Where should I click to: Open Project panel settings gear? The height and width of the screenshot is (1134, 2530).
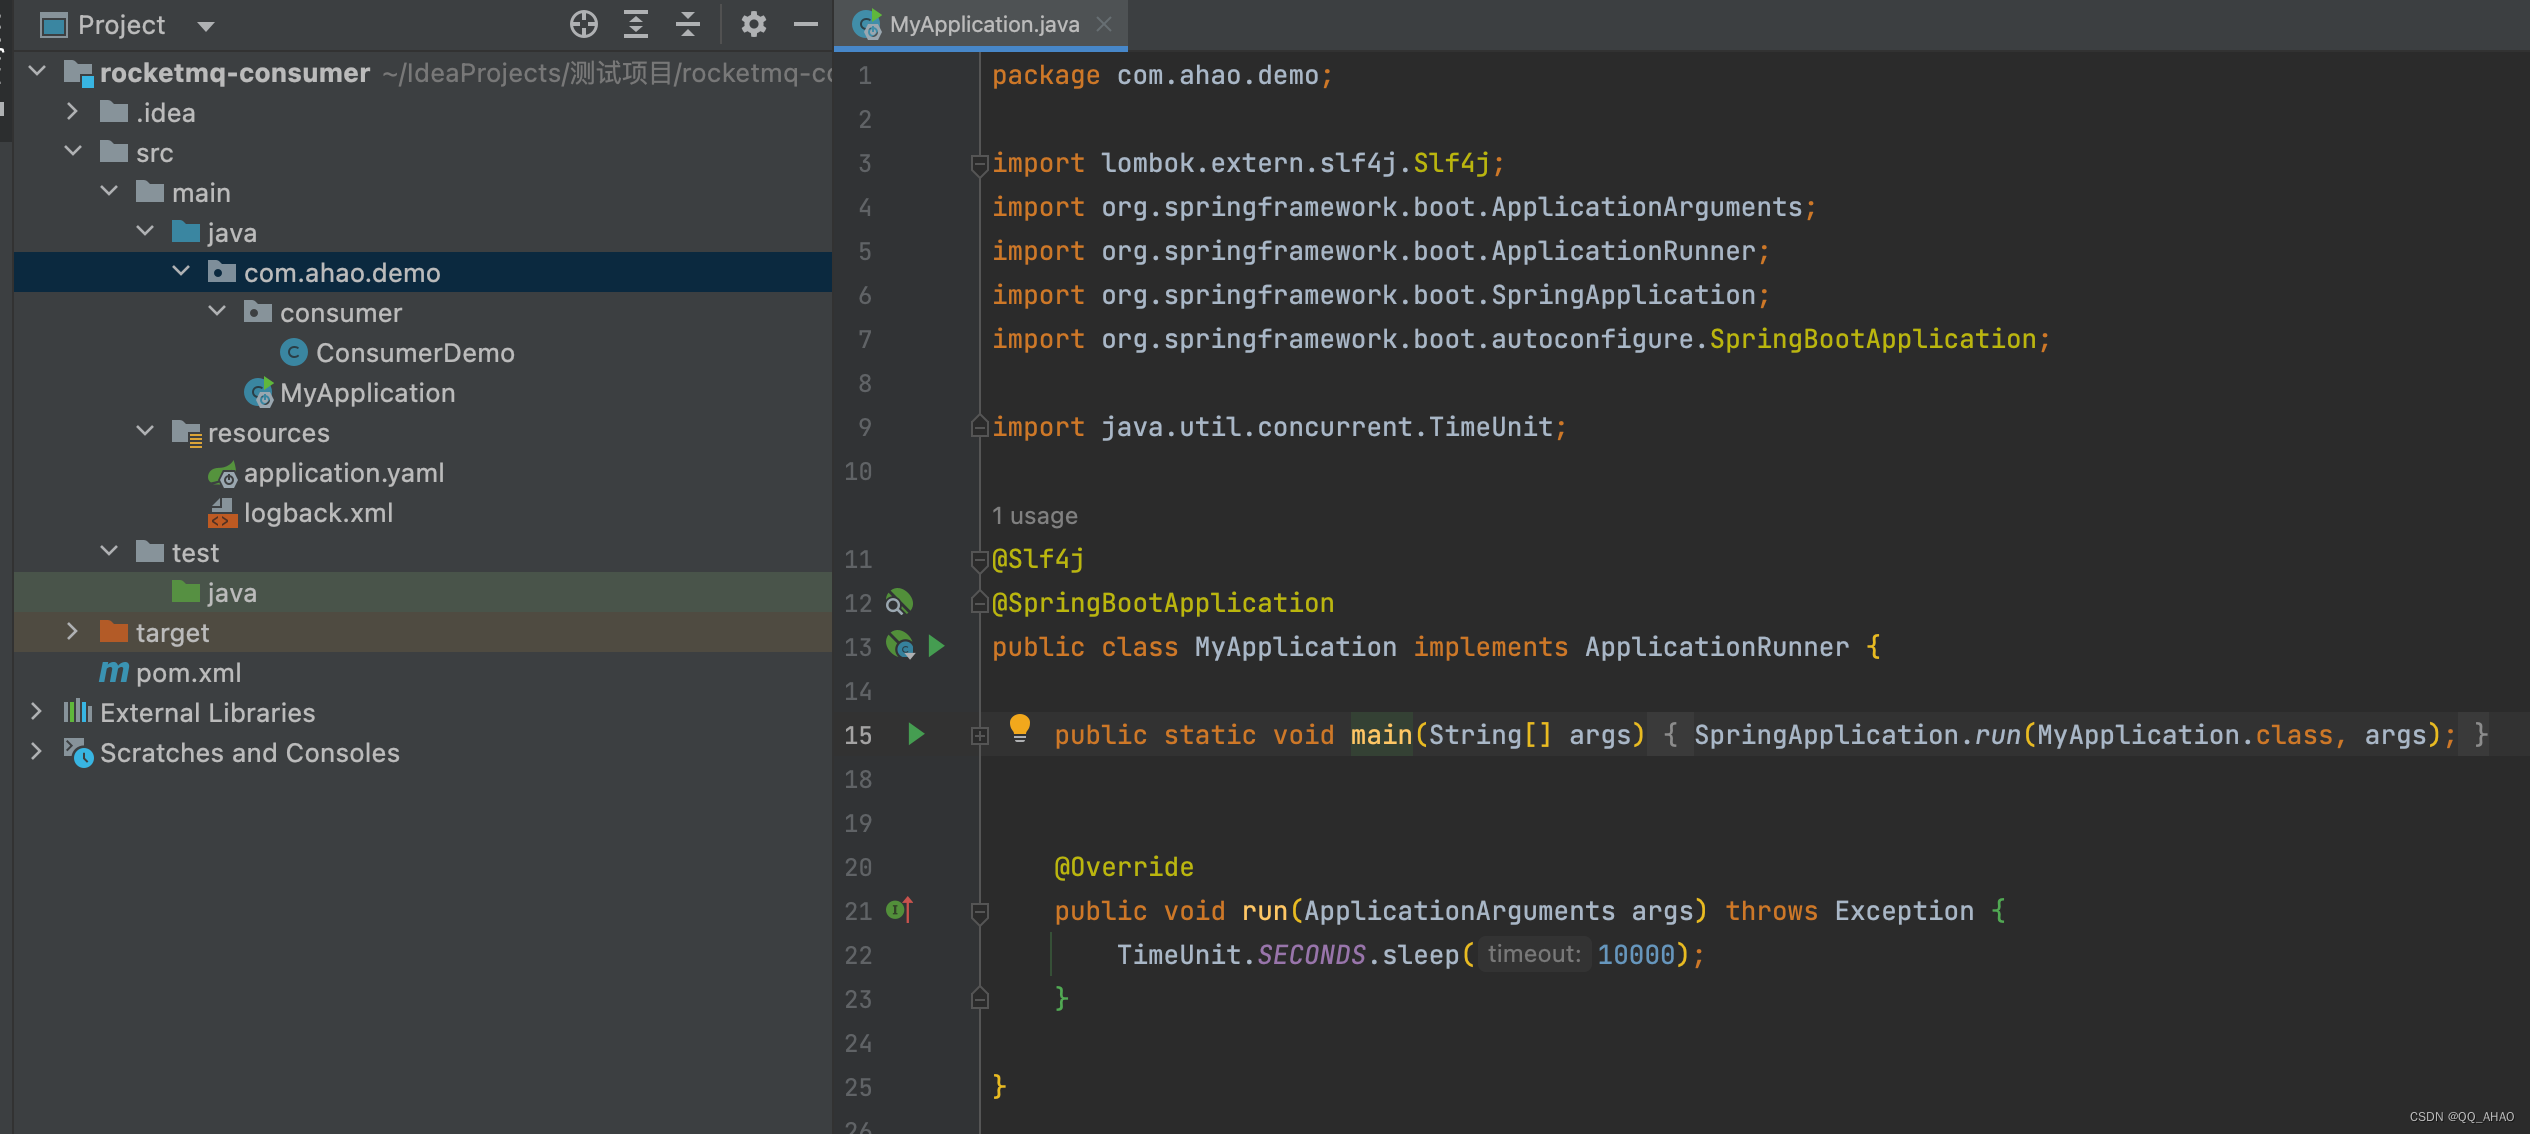pos(754,24)
